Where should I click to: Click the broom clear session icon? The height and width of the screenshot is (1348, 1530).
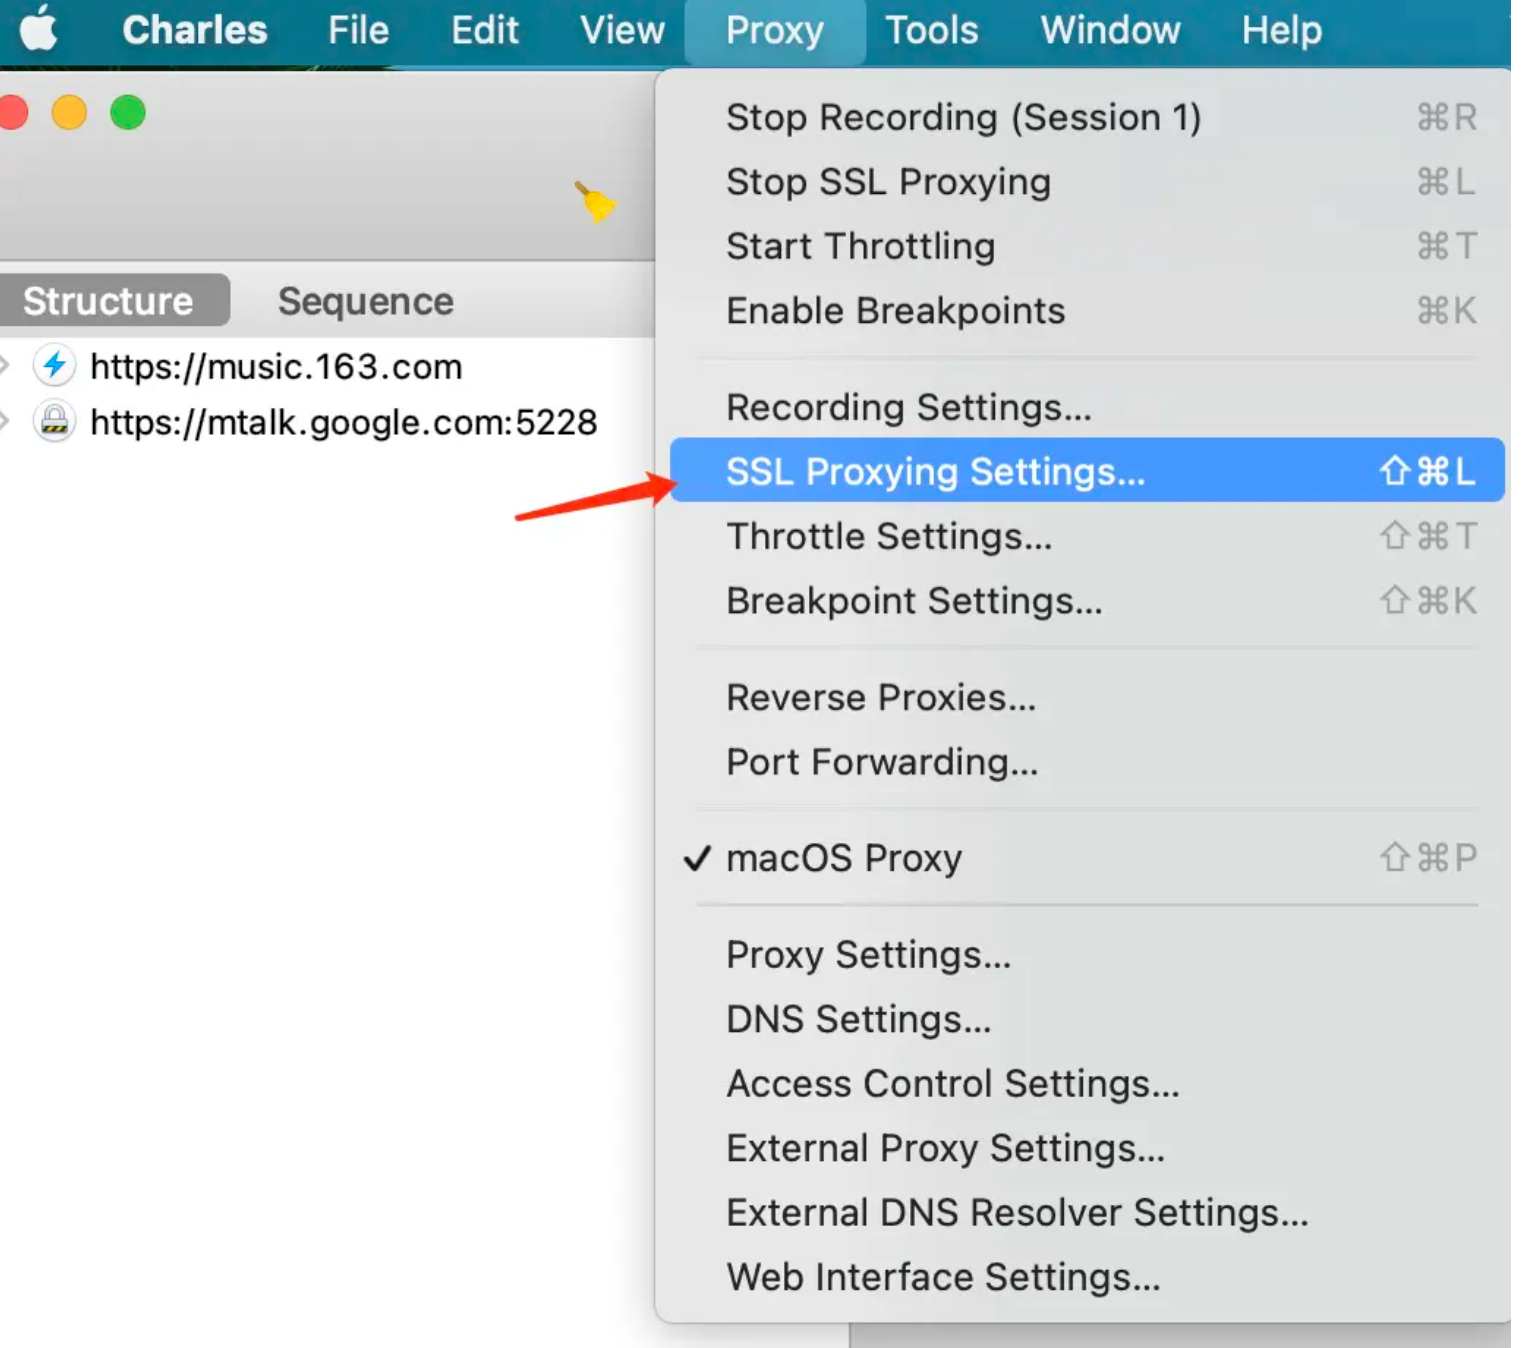595,201
